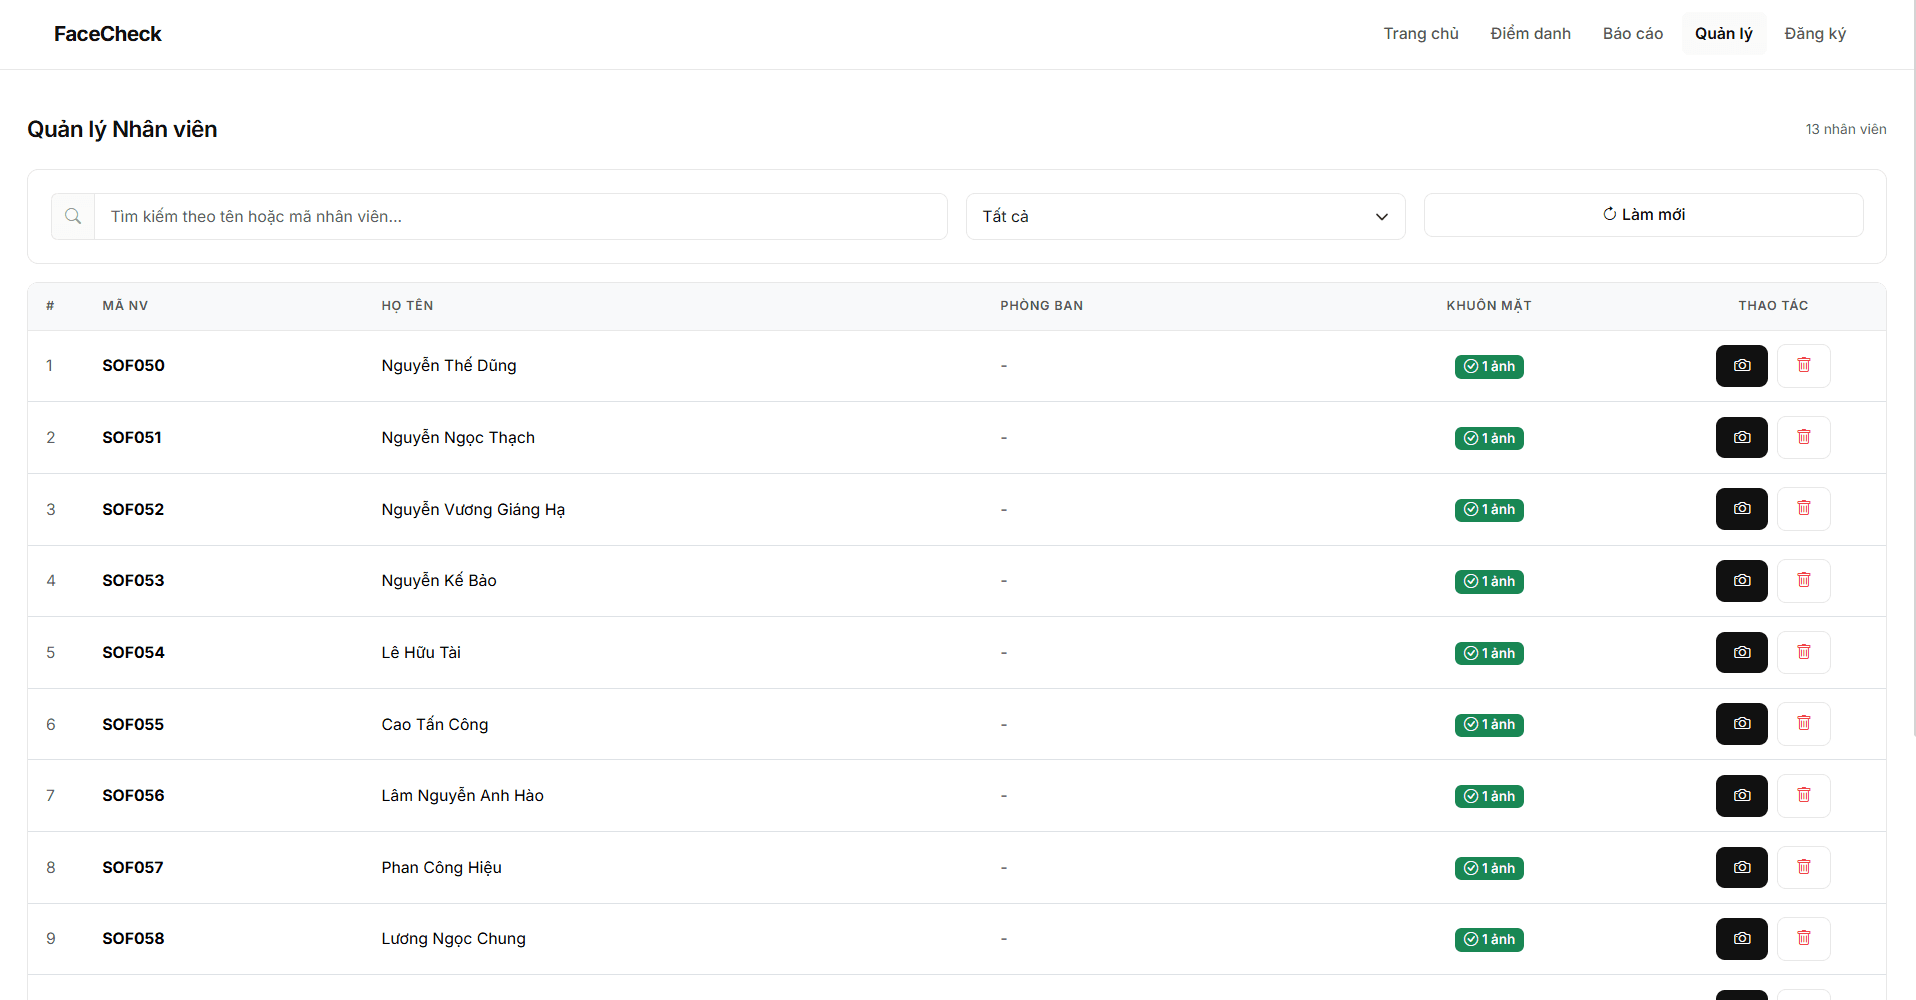Focus the employee name search field

pyautogui.click(x=520, y=216)
